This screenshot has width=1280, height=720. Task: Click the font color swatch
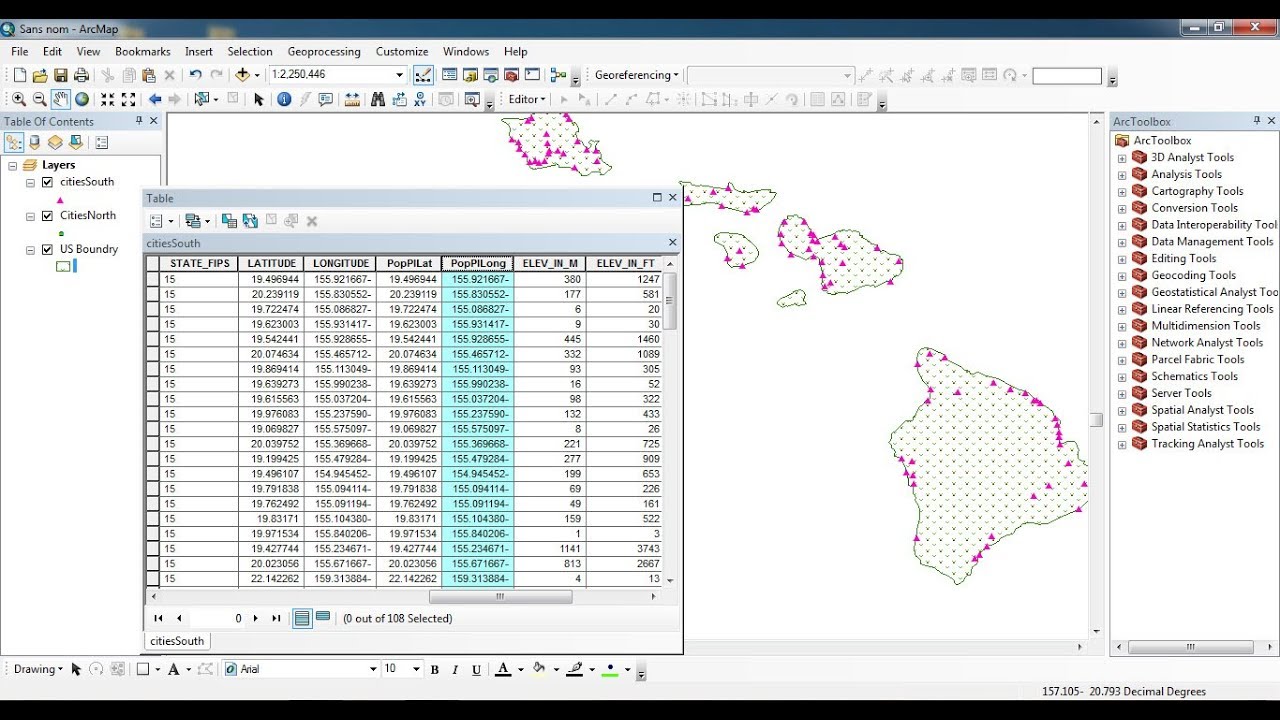pyautogui.click(x=503, y=669)
